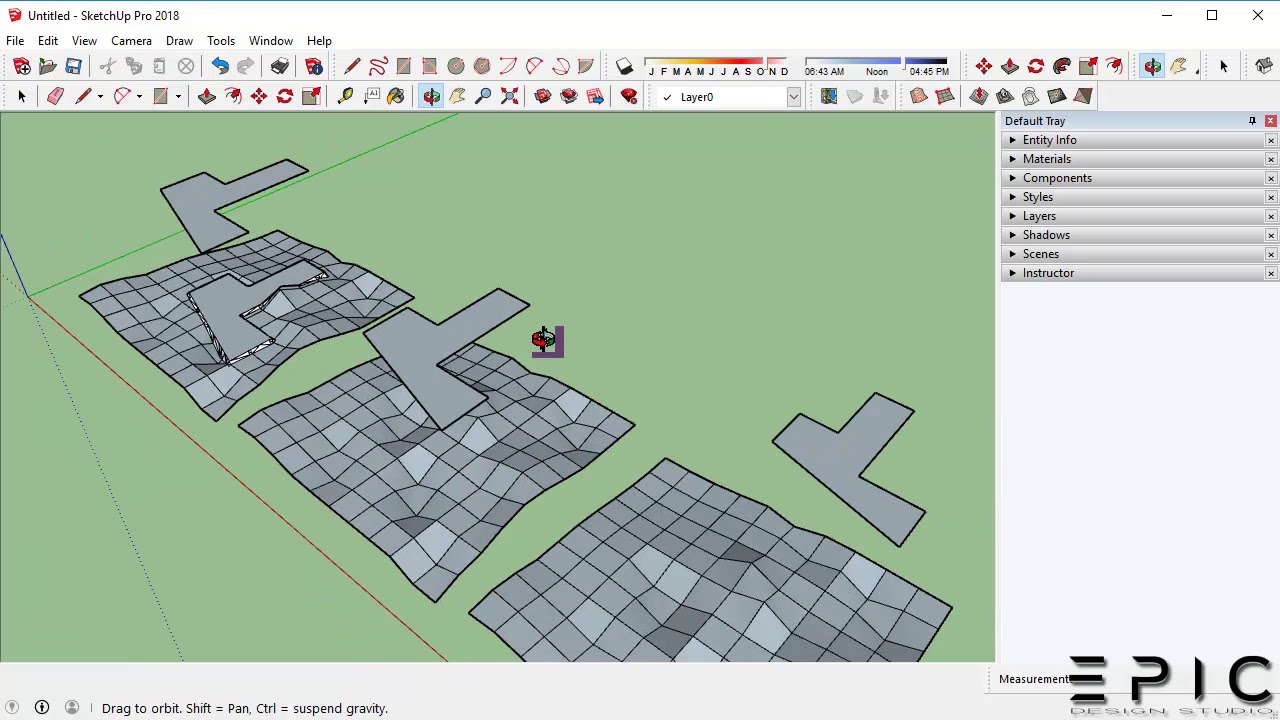Expand the Entity Info panel
The height and width of the screenshot is (720, 1280).
[x=1013, y=140]
